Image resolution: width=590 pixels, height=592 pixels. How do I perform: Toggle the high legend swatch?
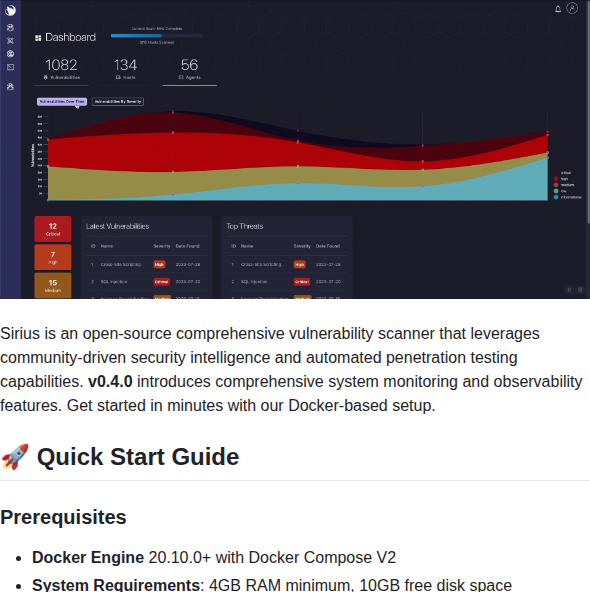click(556, 179)
